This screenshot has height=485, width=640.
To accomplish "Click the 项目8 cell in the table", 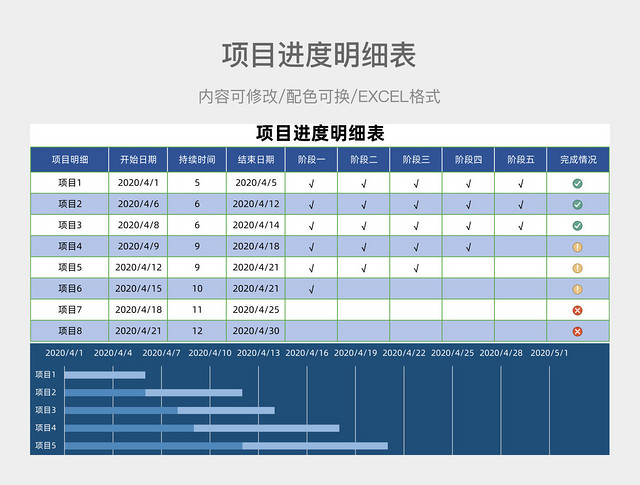I will (x=69, y=331).
